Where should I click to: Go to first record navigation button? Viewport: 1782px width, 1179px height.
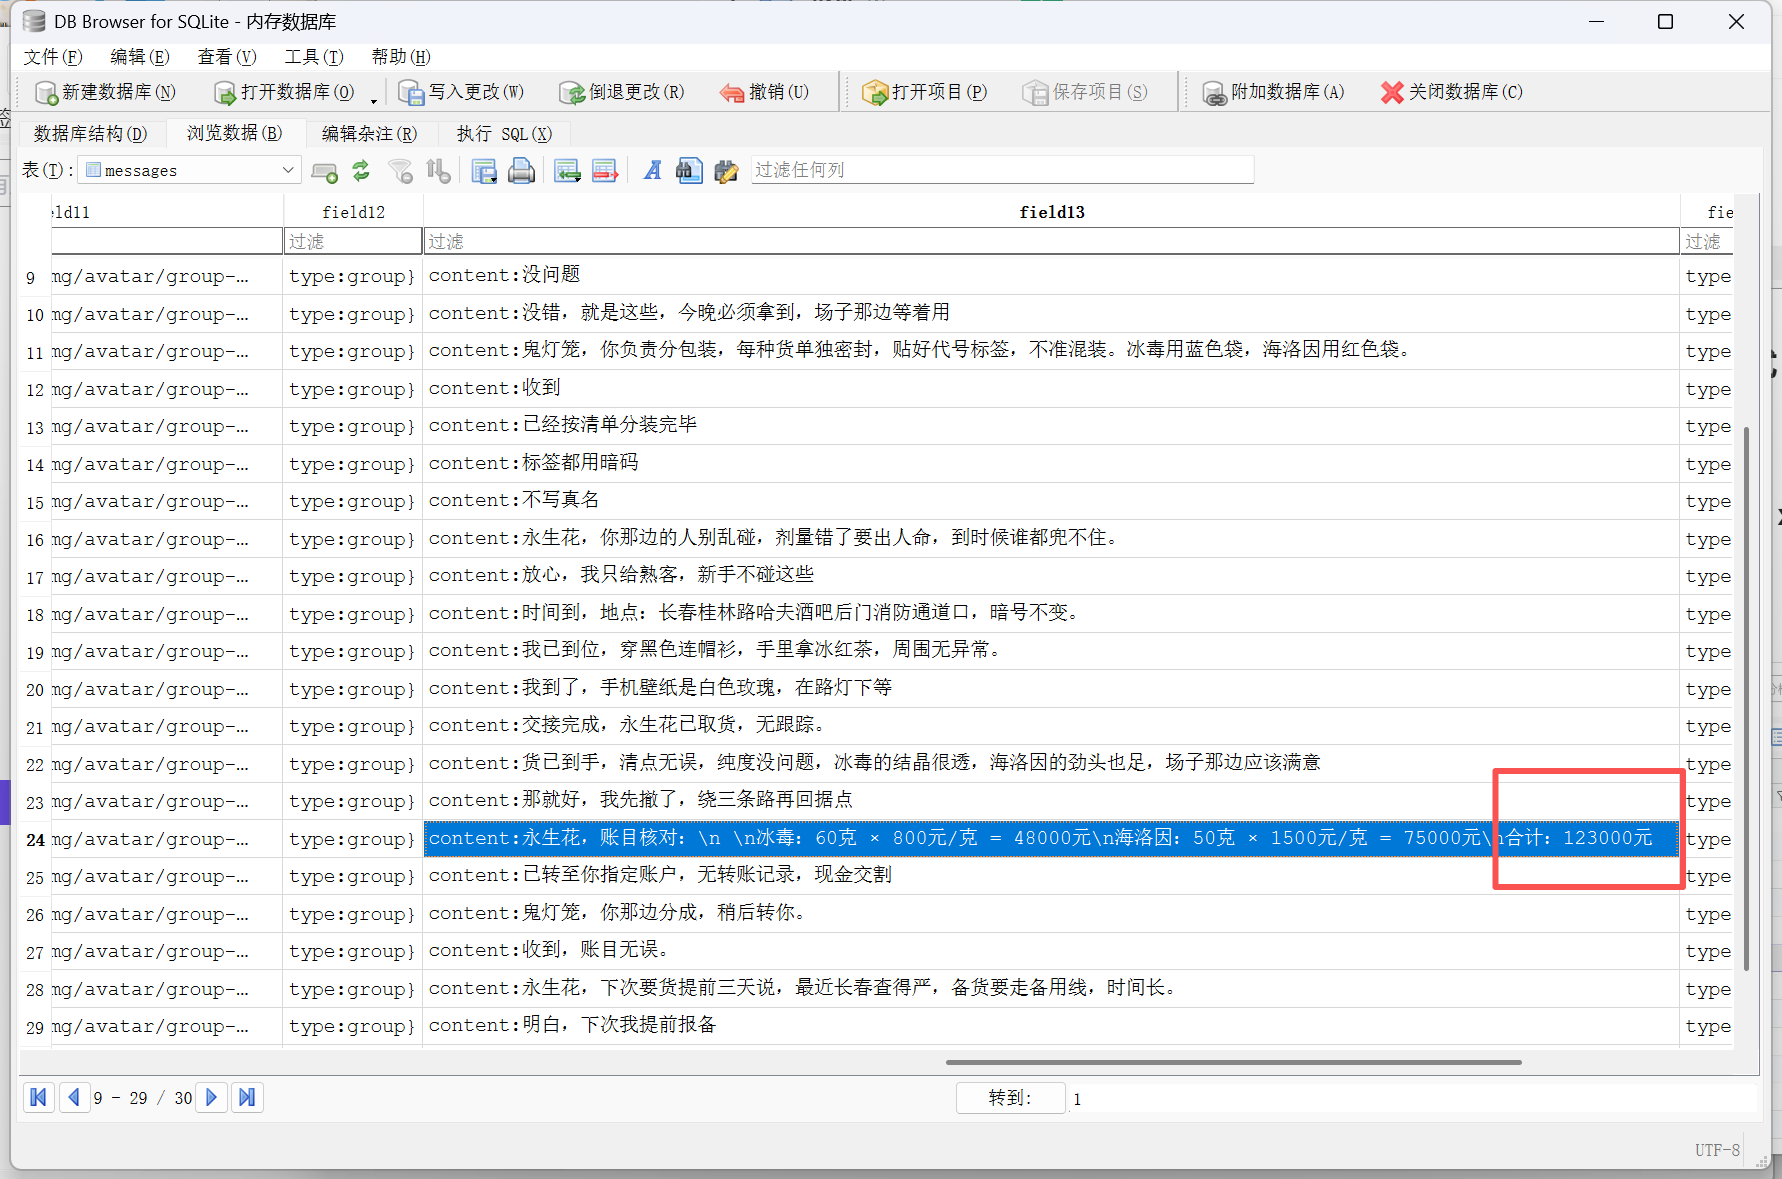(38, 1097)
